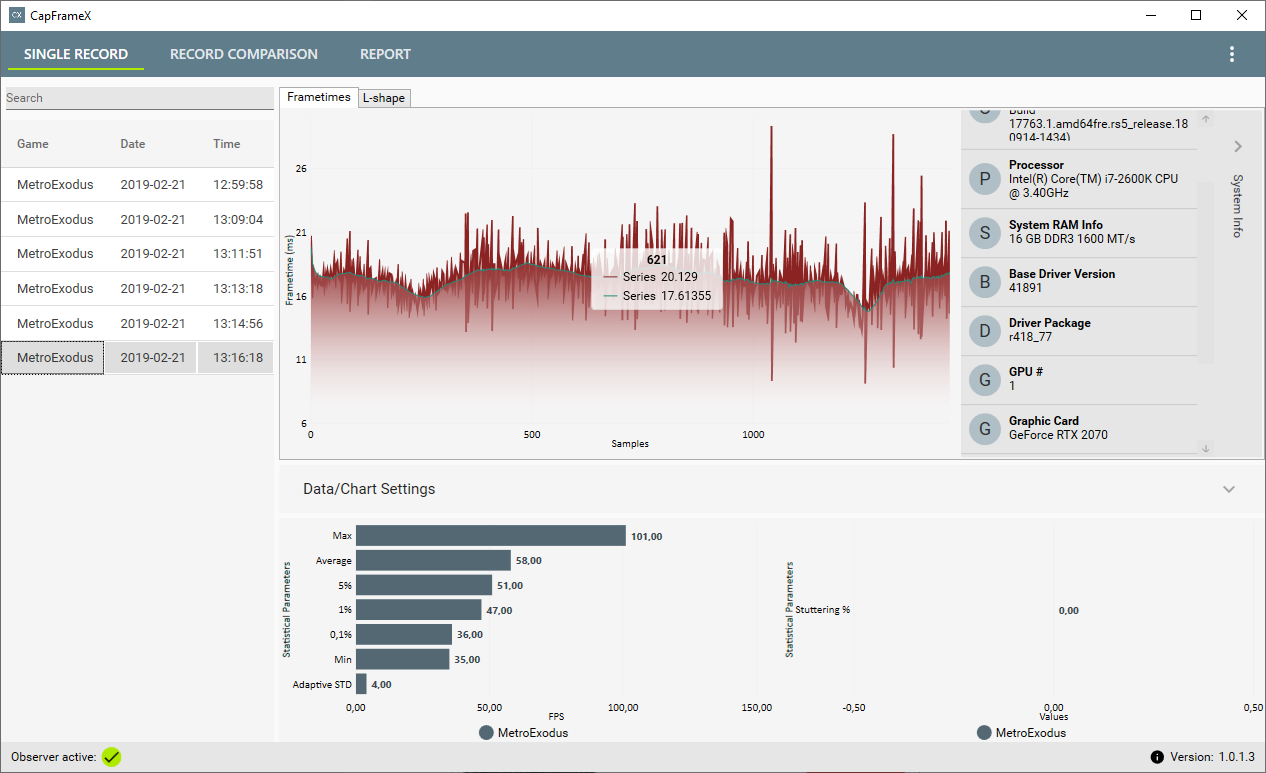Click the system info scroll up arrow
The image size is (1266, 773).
[1206, 119]
